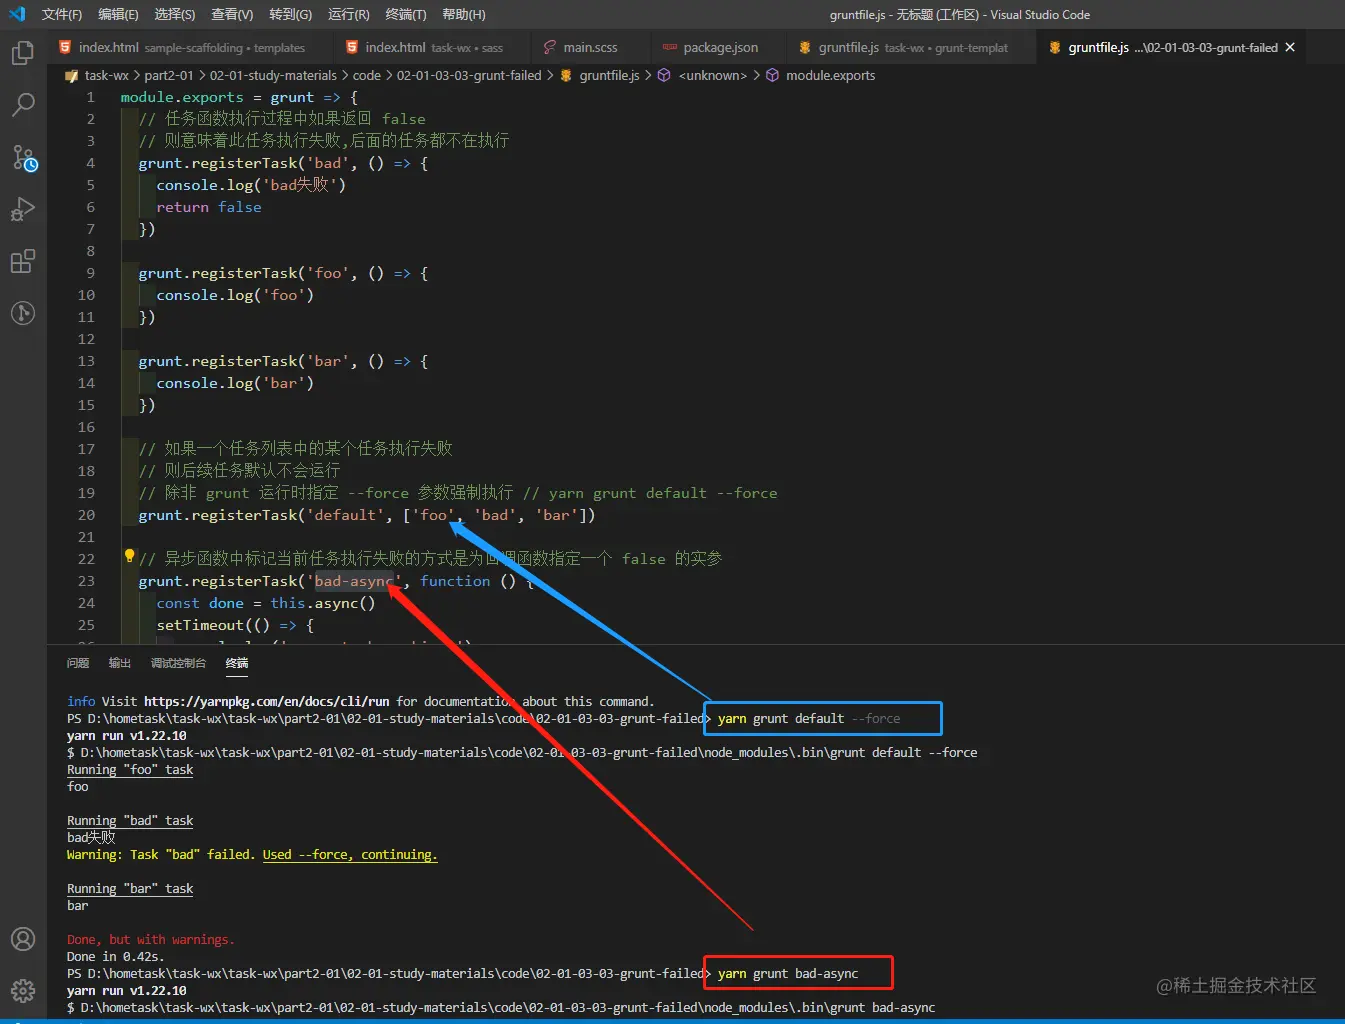
Task: Open the 选择(S) menu
Action: (x=175, y=14)
